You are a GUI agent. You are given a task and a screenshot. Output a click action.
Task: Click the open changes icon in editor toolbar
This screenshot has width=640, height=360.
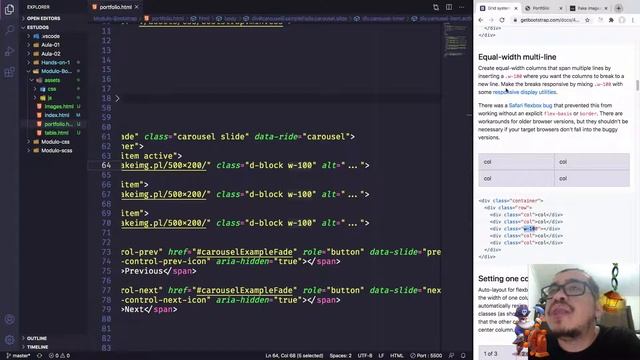pyautogui.click(x=436, y=7)
